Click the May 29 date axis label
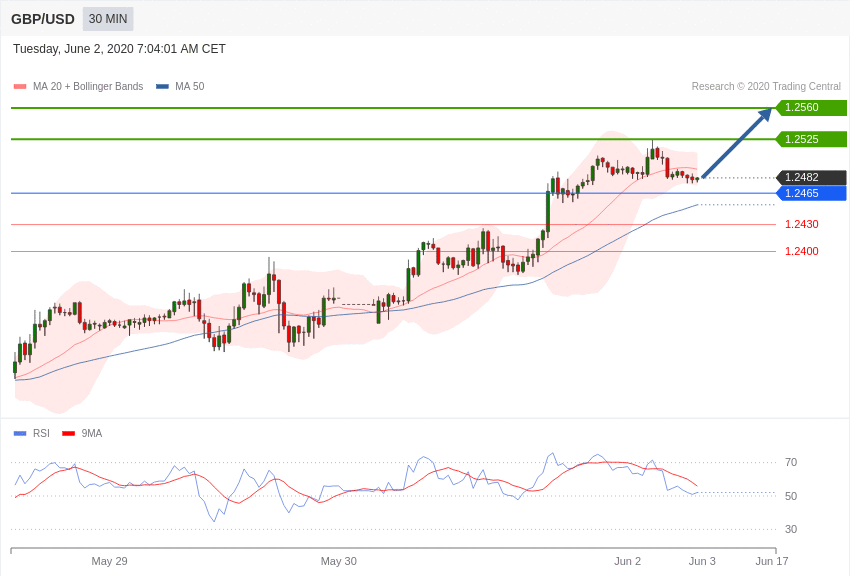850x576 pixels. [110, 561]
